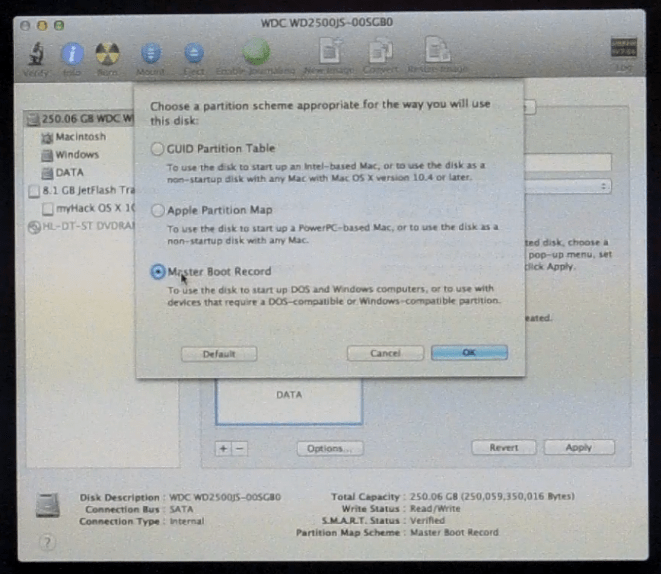The height and width of the screenshot is (574, 661).
Task: Click 'Verified' S.M.A.R.T. status value
Action: pyautogui.click(x=427, y=520)
